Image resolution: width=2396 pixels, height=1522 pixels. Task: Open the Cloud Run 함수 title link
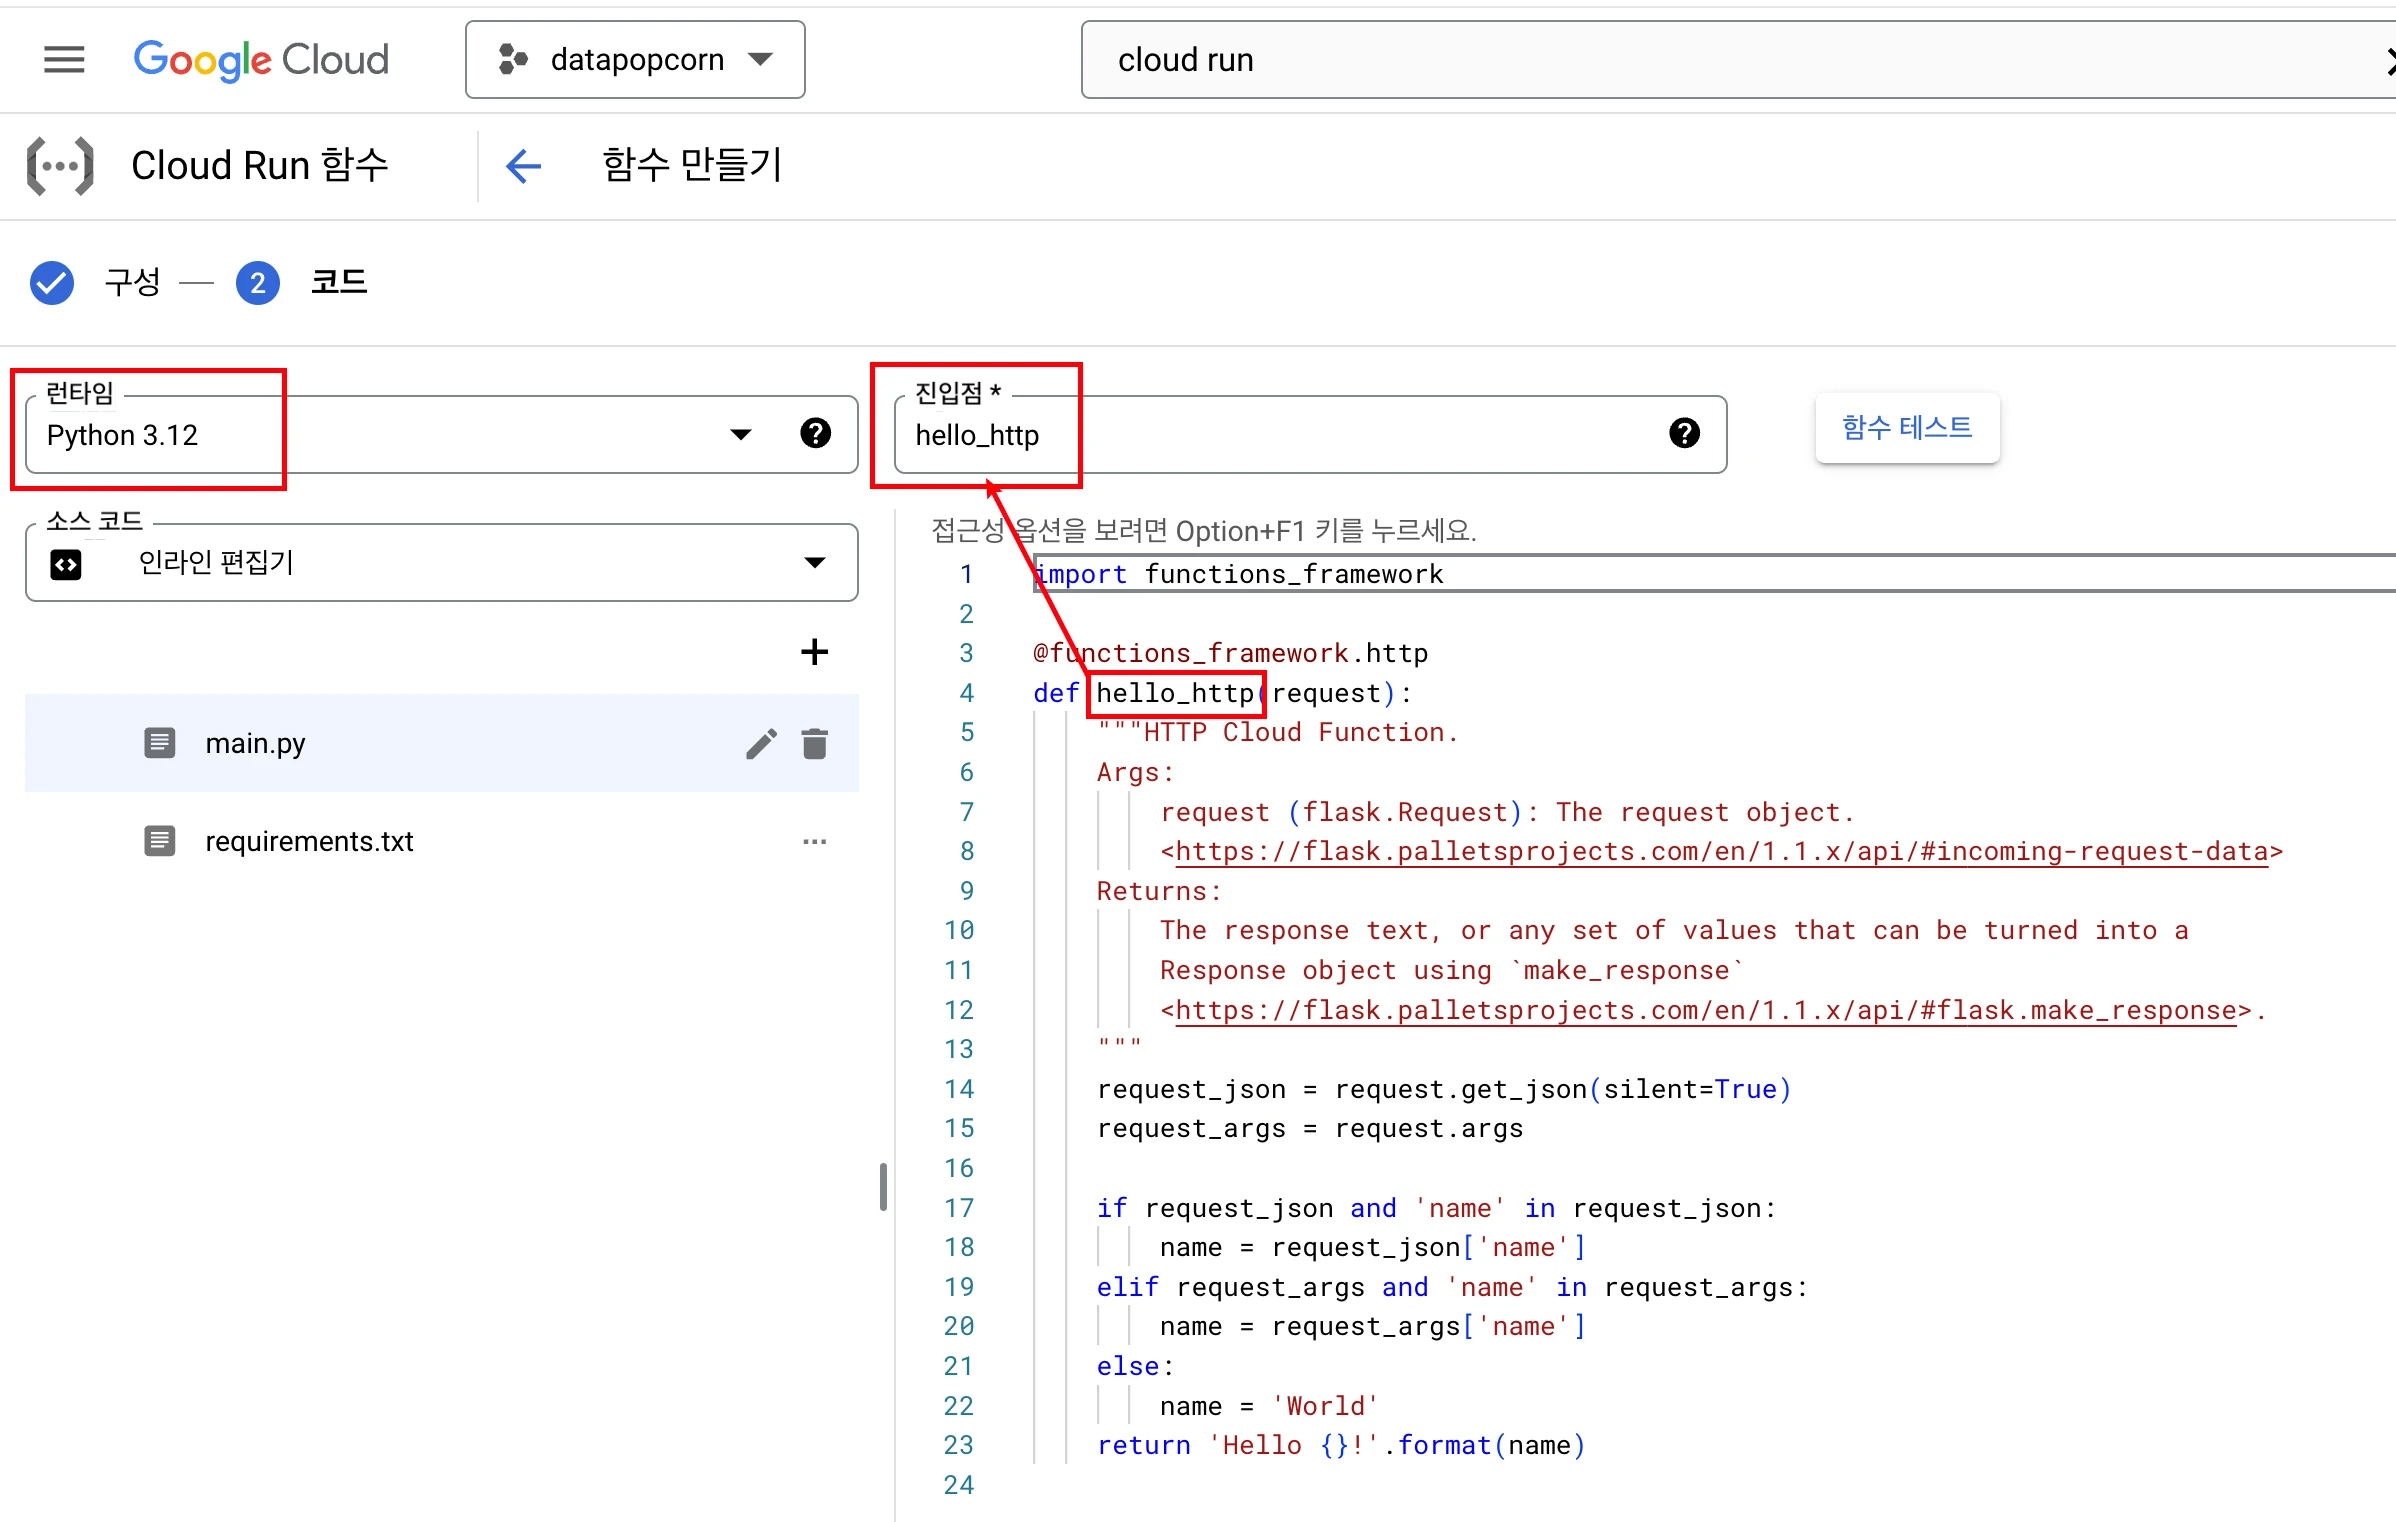[259, 166]
